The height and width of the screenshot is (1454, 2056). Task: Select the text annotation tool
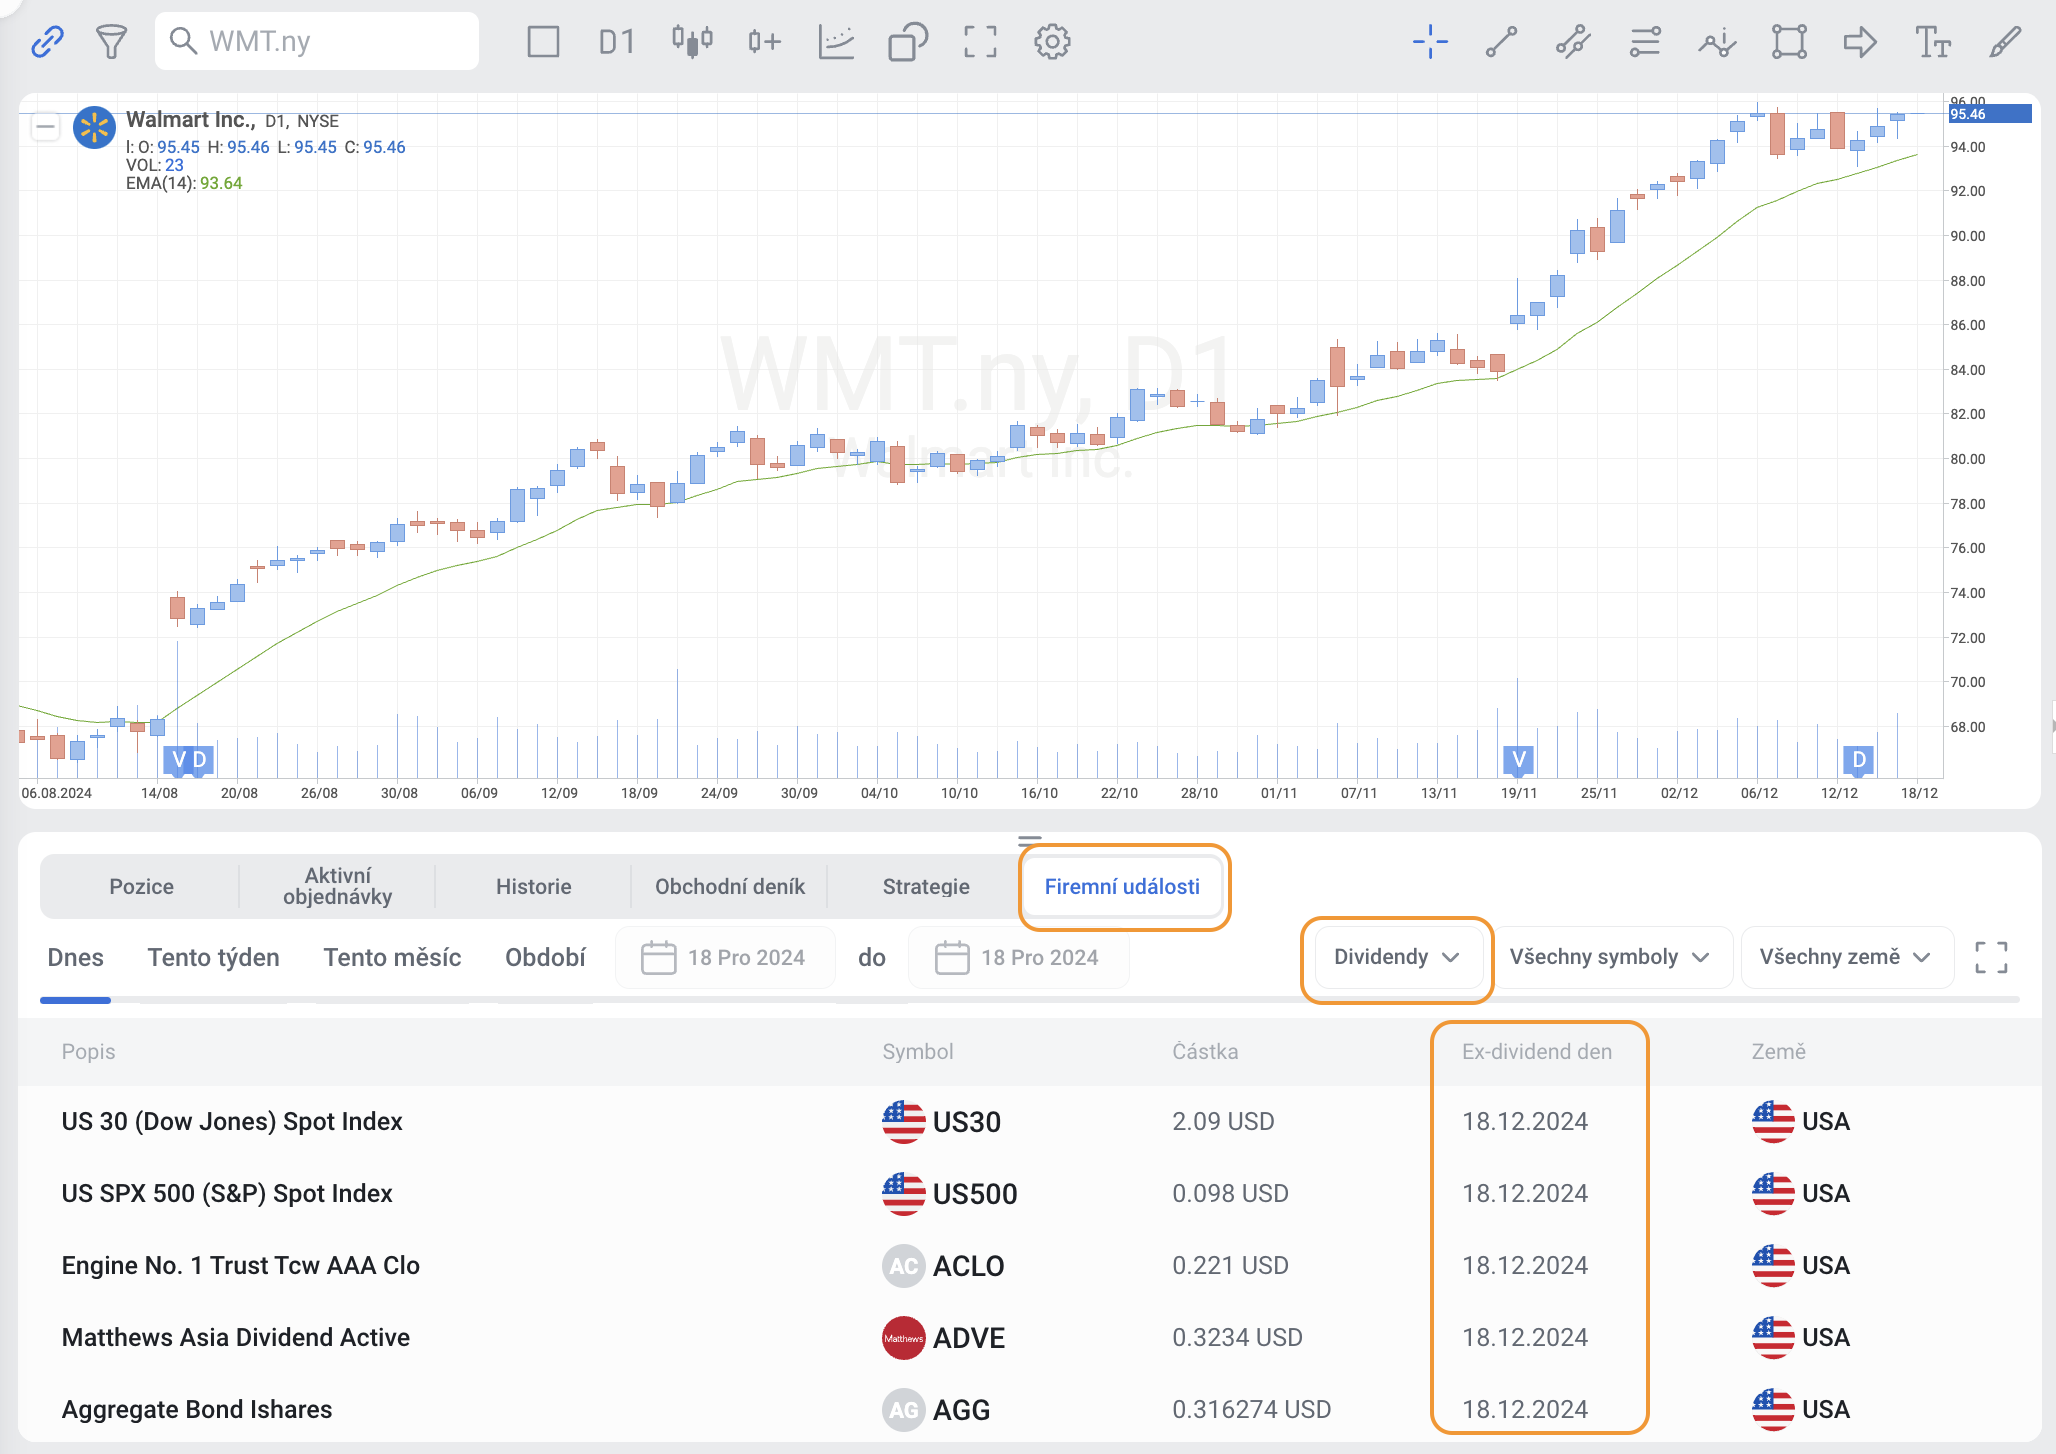(x=1932, y=42)
